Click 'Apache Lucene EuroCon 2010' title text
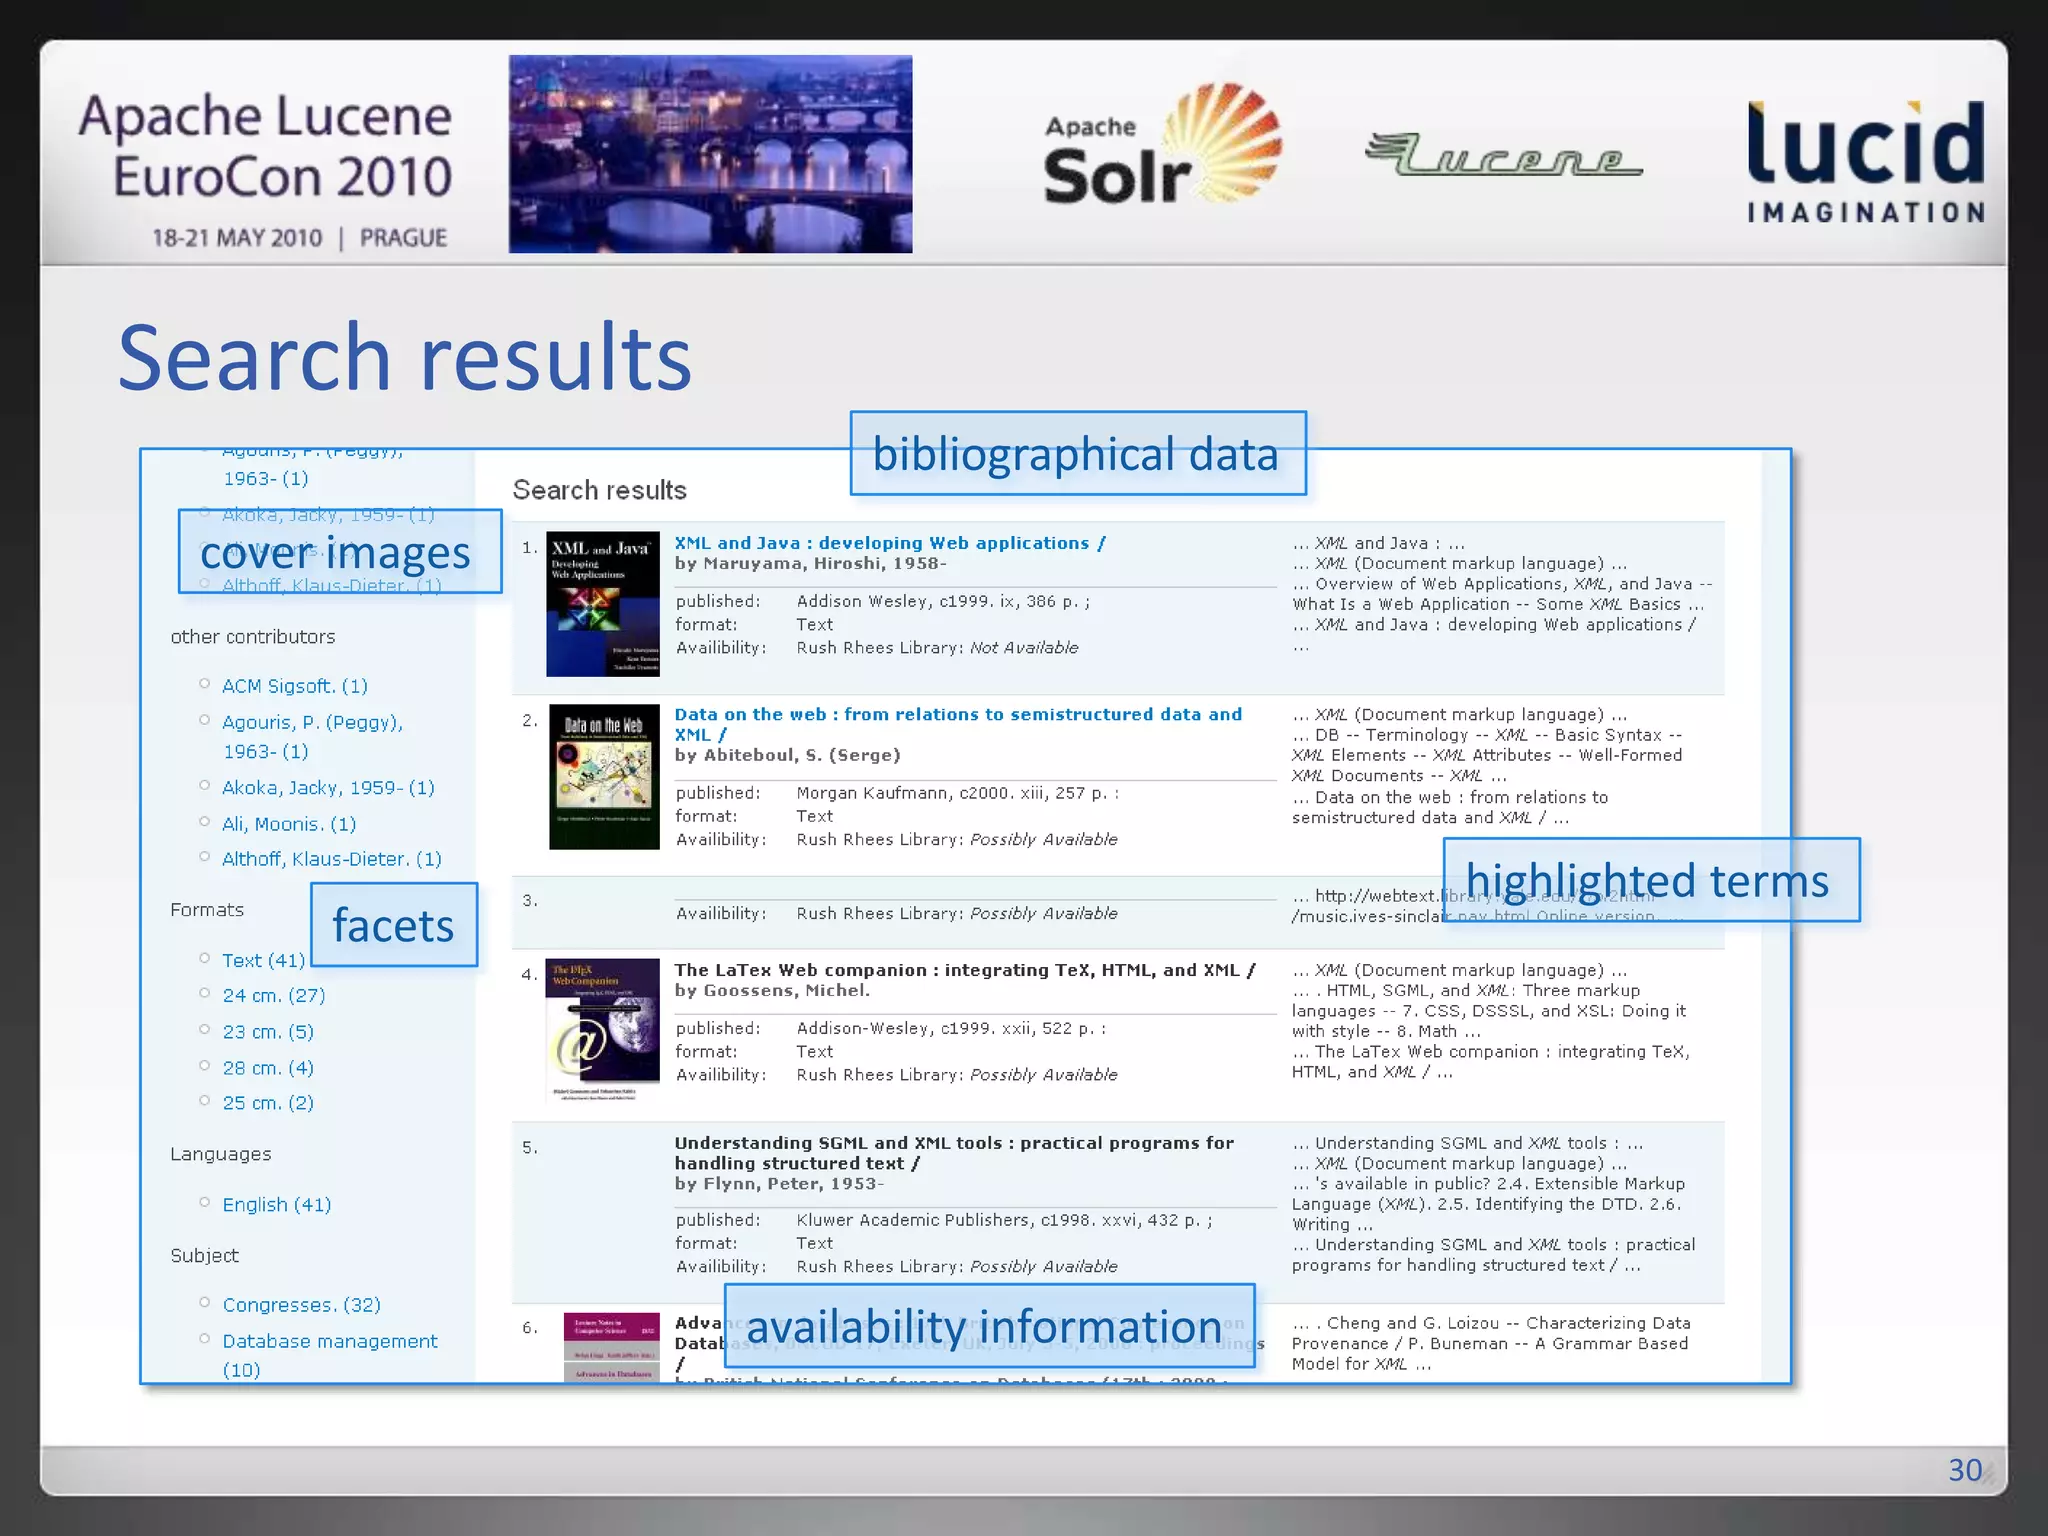The height and width of the screenshot is (1536, 2048). [x=266, y=146]
